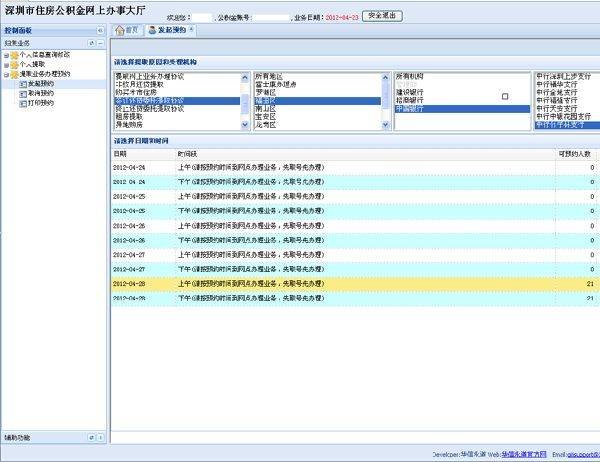Click the down arrow of the reason list scrollbar
Viewport: 600px width, 462px height.
pos(245,124)
